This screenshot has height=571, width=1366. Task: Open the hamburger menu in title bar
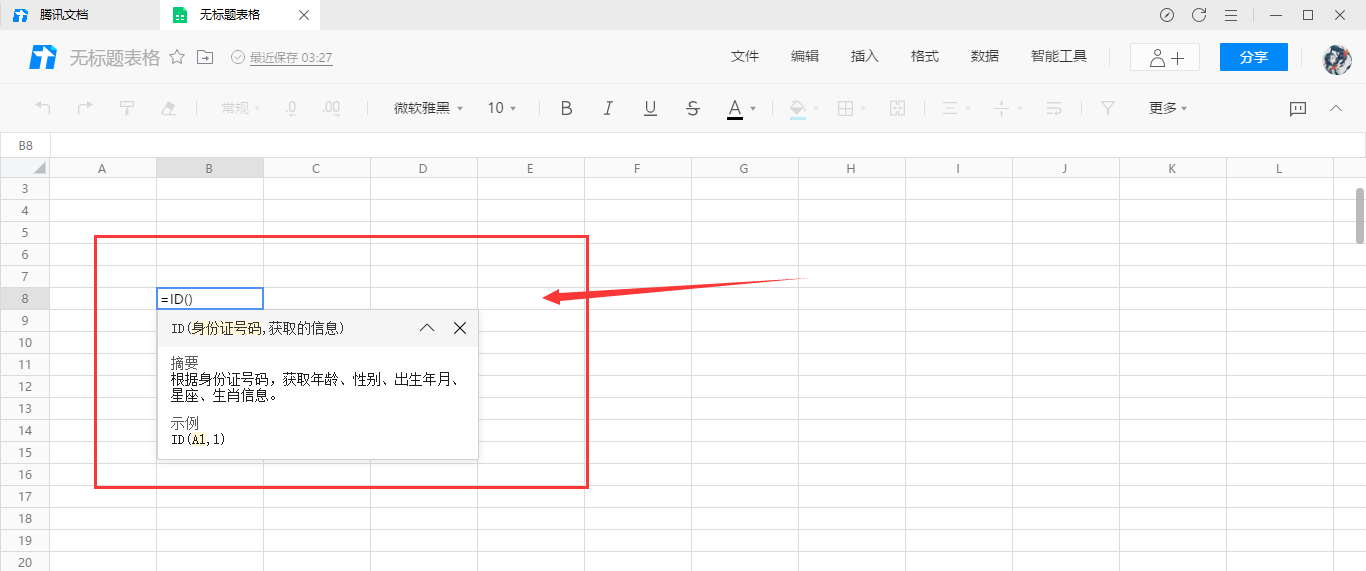1231,15
